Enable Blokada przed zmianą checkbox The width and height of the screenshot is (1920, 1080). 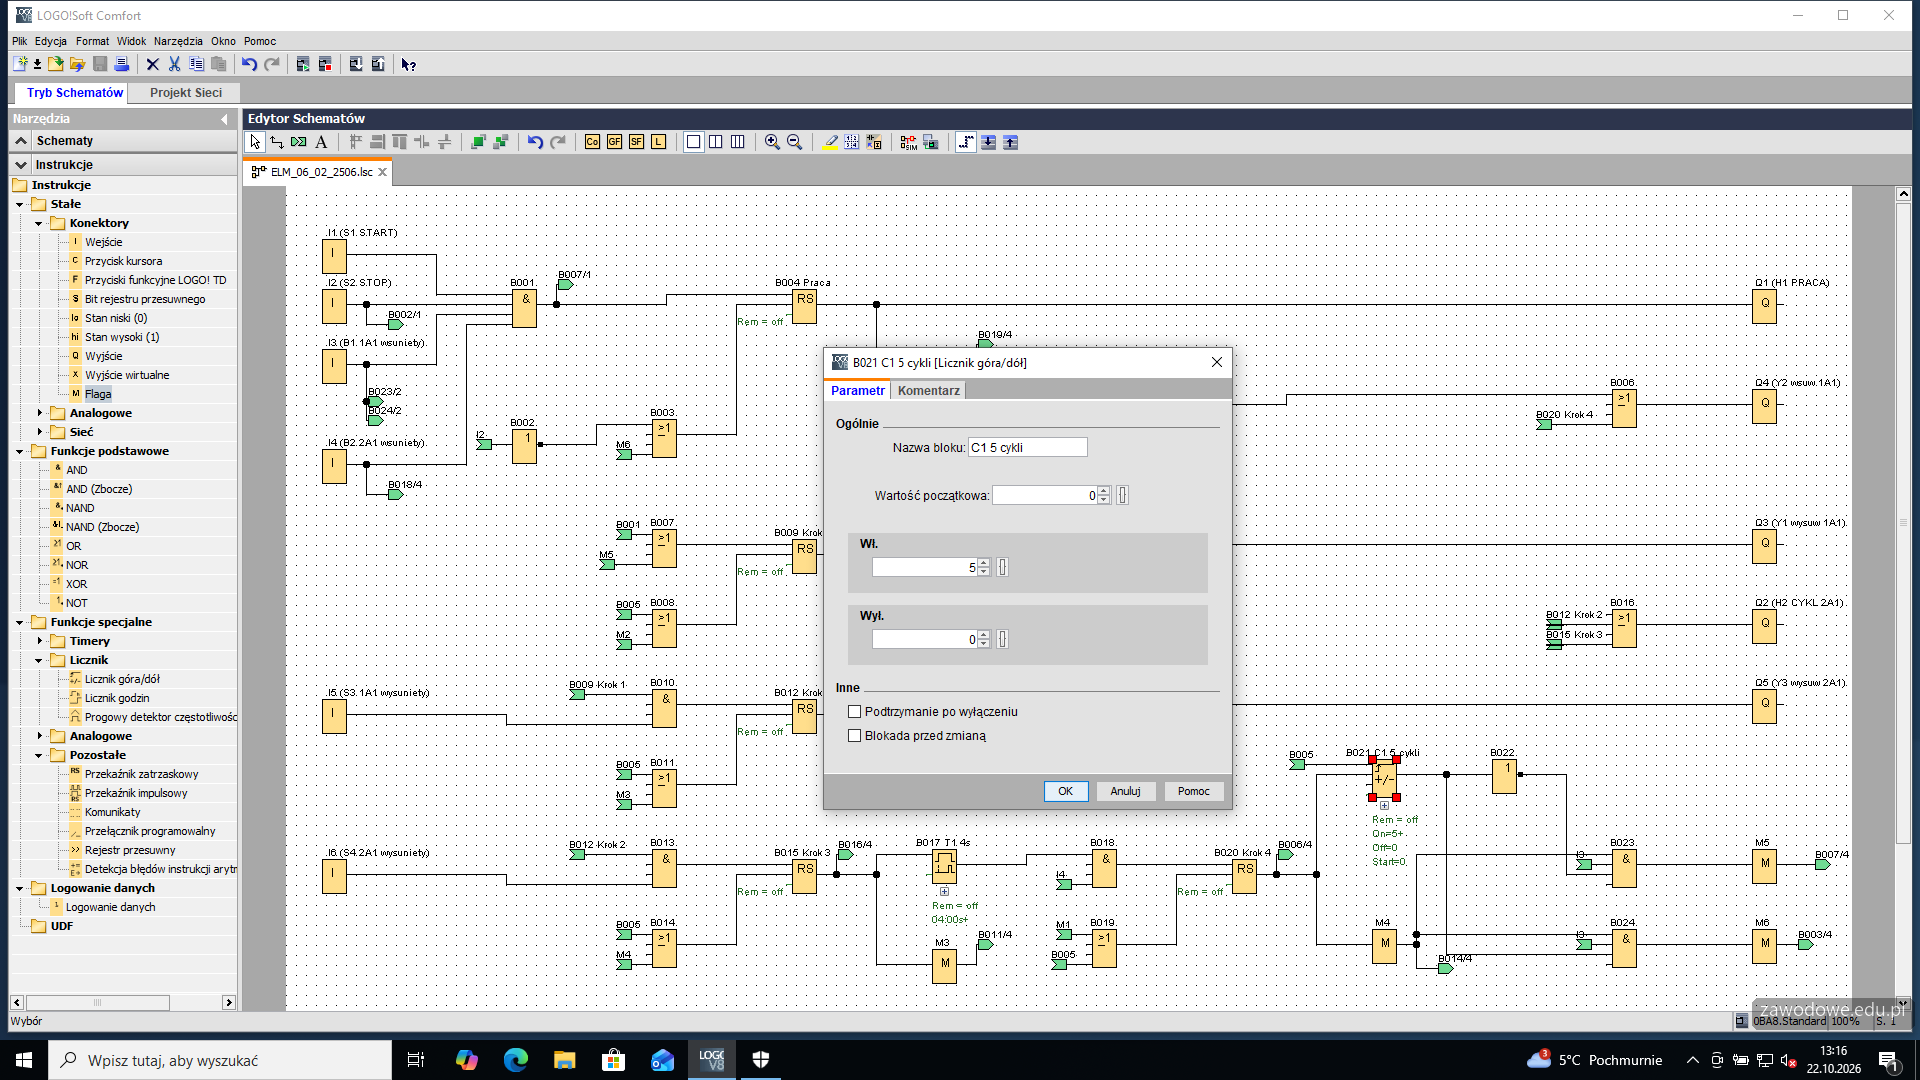[x=854, y=736]
